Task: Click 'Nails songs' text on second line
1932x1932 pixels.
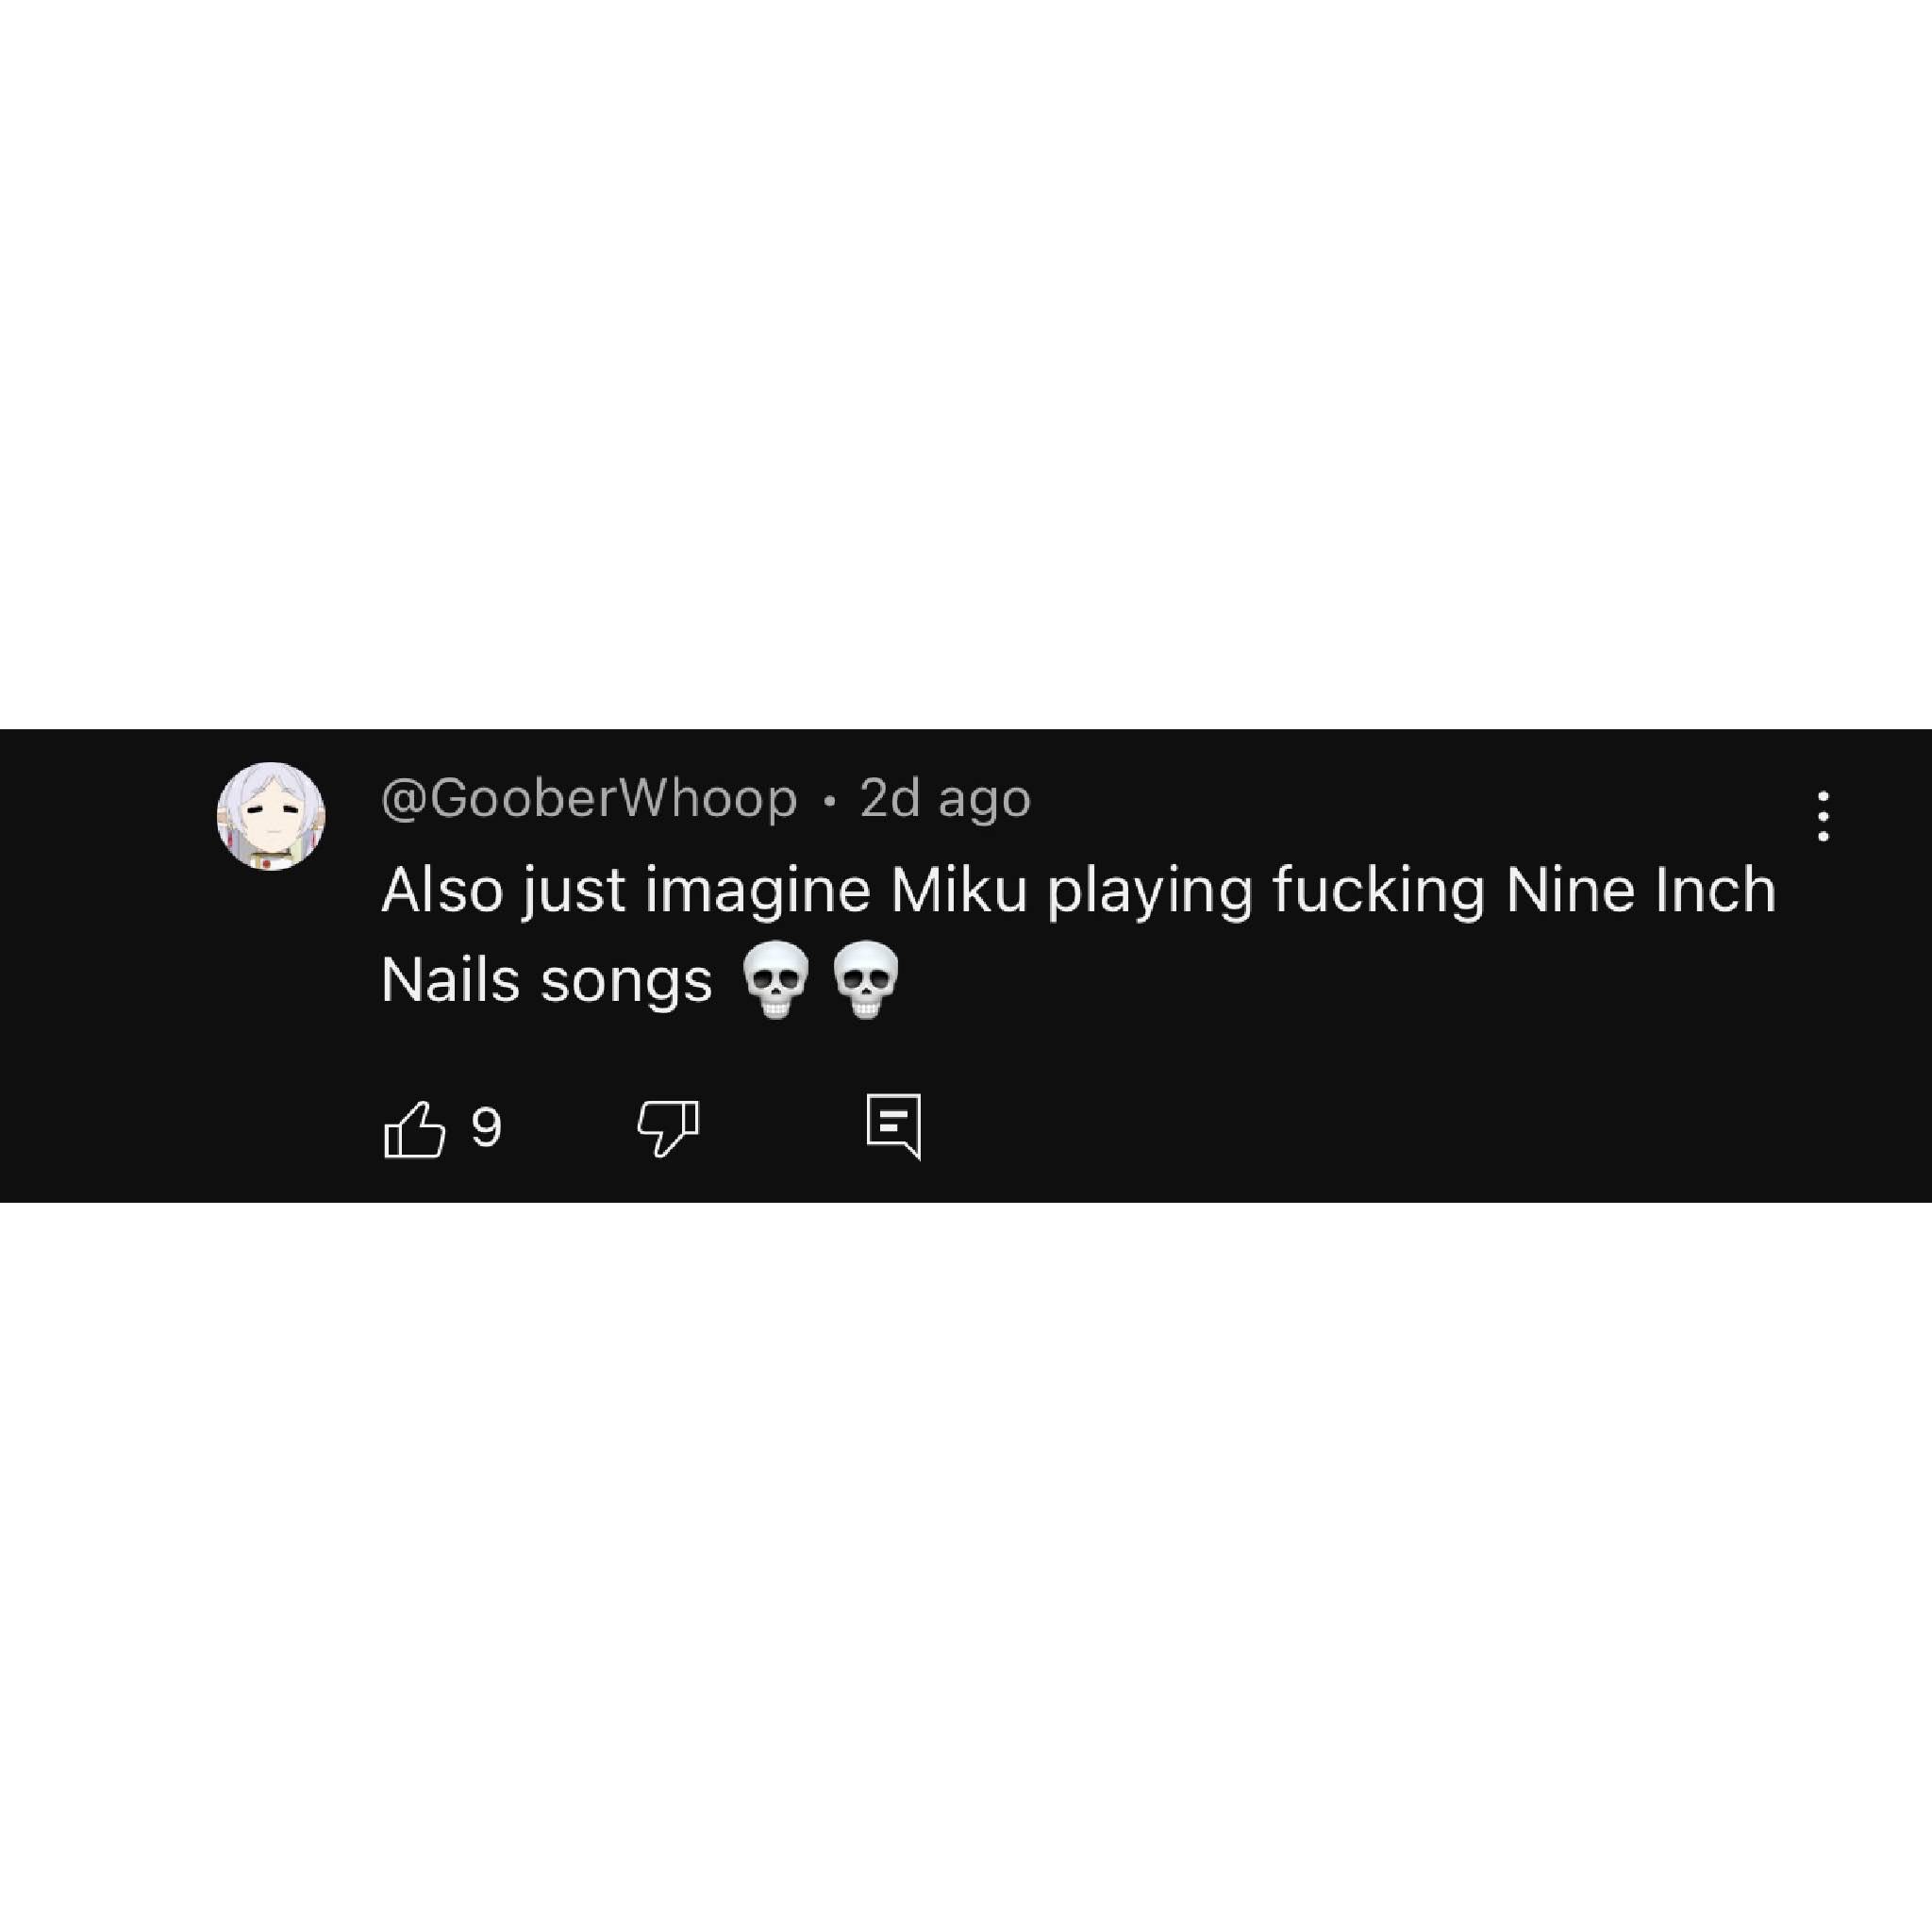Action: coord(547,979)
